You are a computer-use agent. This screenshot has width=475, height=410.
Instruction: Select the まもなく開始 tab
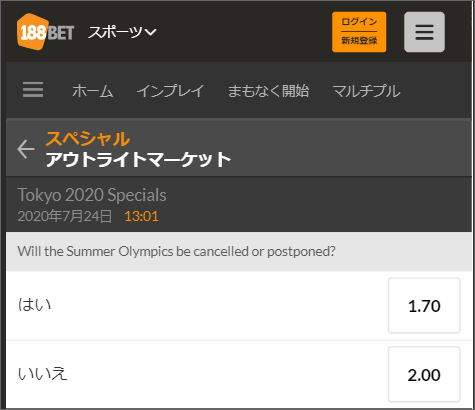click(x=268, y=91)
